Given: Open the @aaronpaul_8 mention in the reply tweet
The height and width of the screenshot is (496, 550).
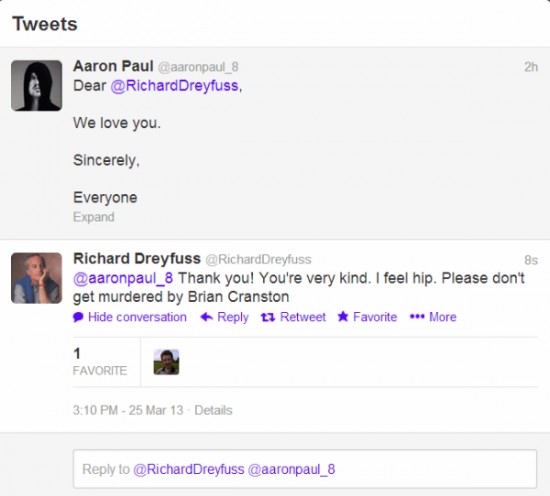Looking at the screenshot, I should point(123,278).
